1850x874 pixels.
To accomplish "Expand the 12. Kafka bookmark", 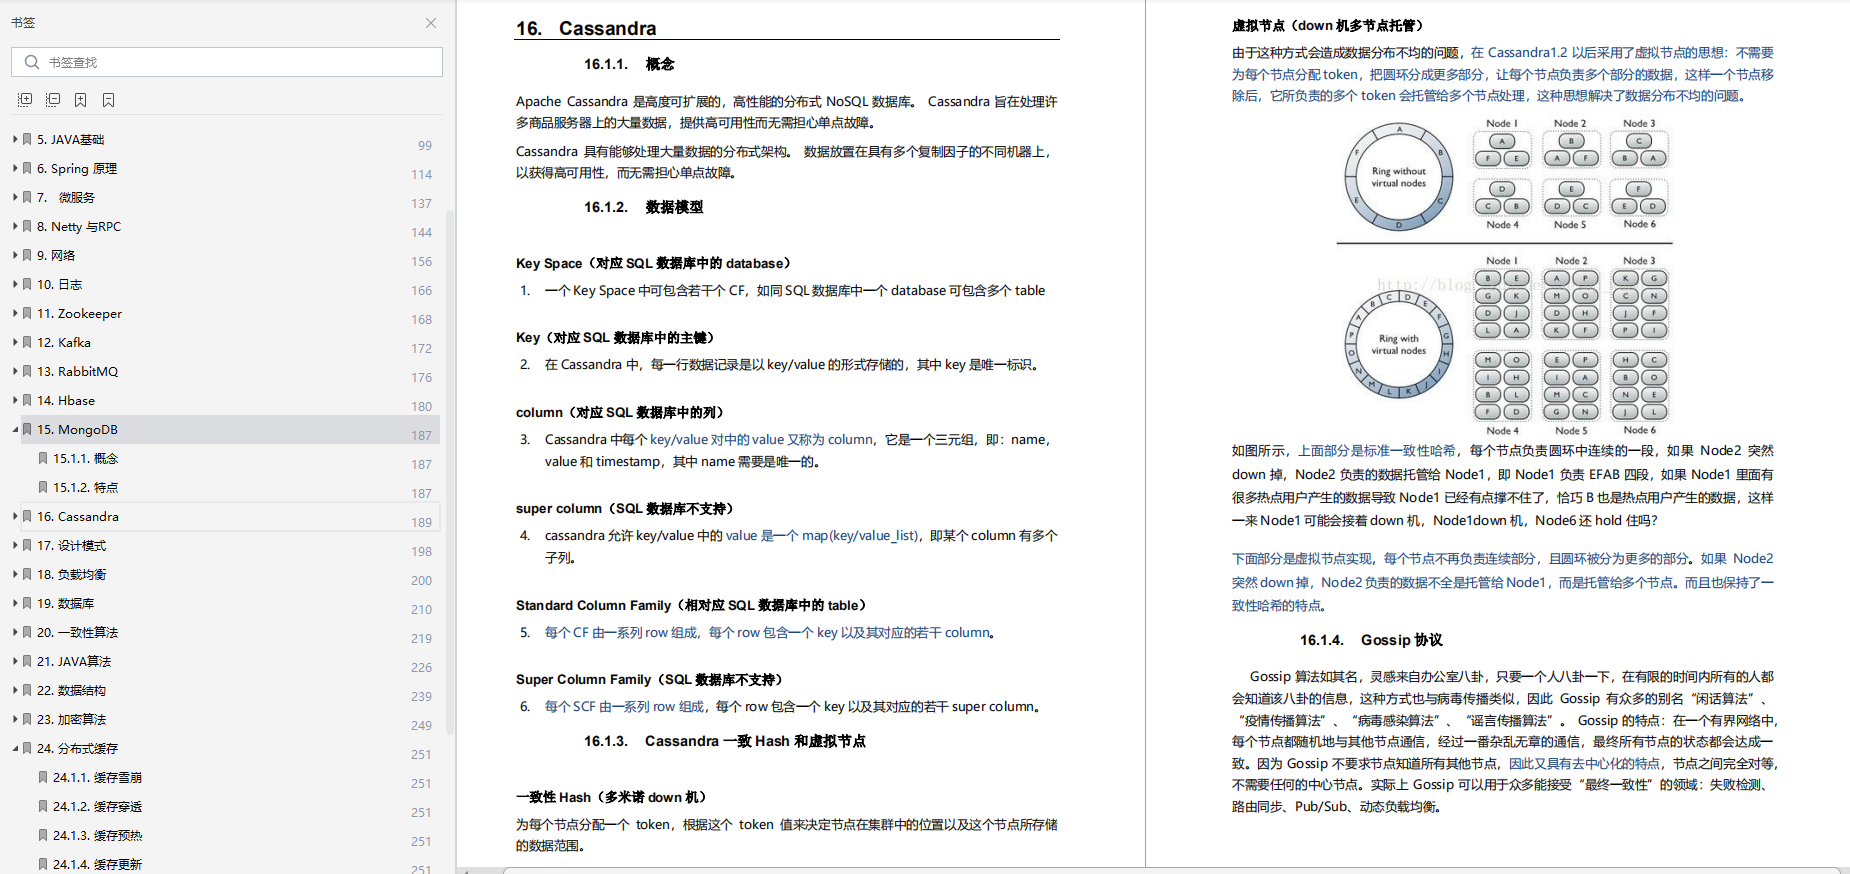I will (x=15, y=343).
